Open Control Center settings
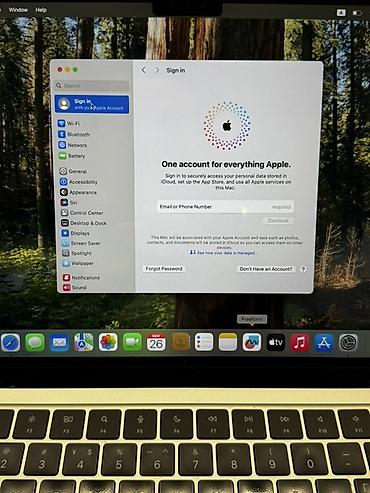This screenshot has height=493, width=370. coord(82,213)
